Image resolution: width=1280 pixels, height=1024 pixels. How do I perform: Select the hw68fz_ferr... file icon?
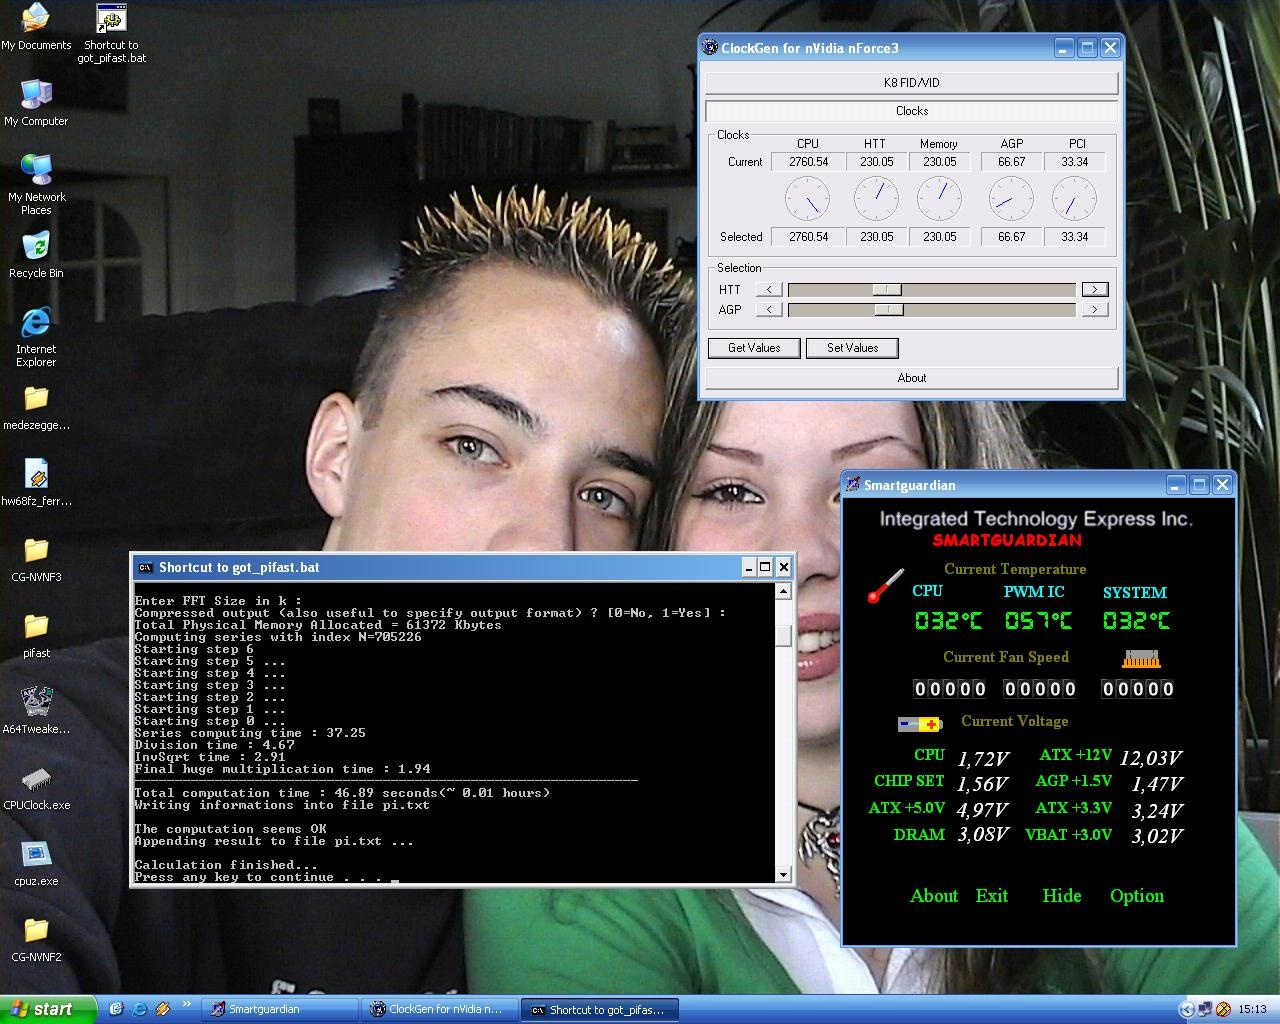tap(36, 483)
